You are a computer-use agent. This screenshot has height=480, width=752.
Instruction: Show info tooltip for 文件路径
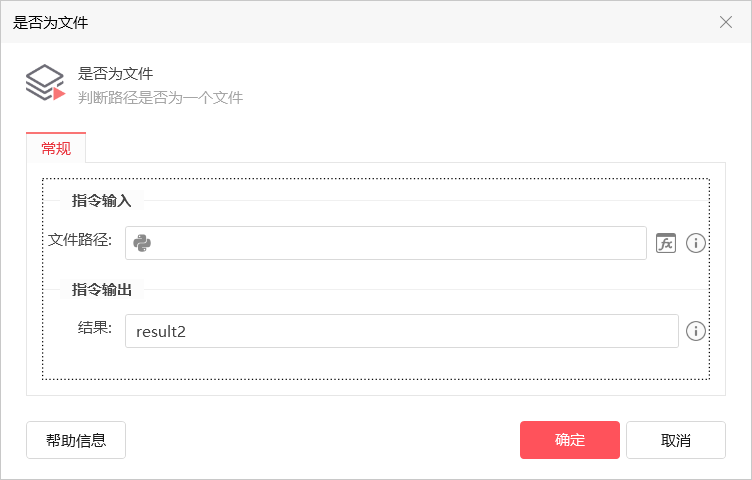pyautogui.click(x=695, y=243)
